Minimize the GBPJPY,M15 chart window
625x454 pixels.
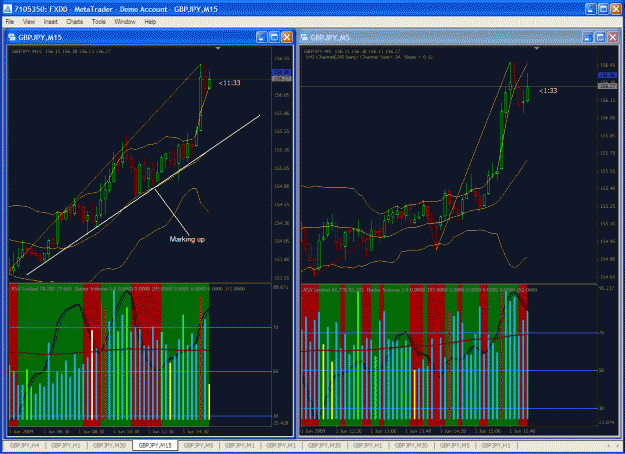[x=261, y=37]
